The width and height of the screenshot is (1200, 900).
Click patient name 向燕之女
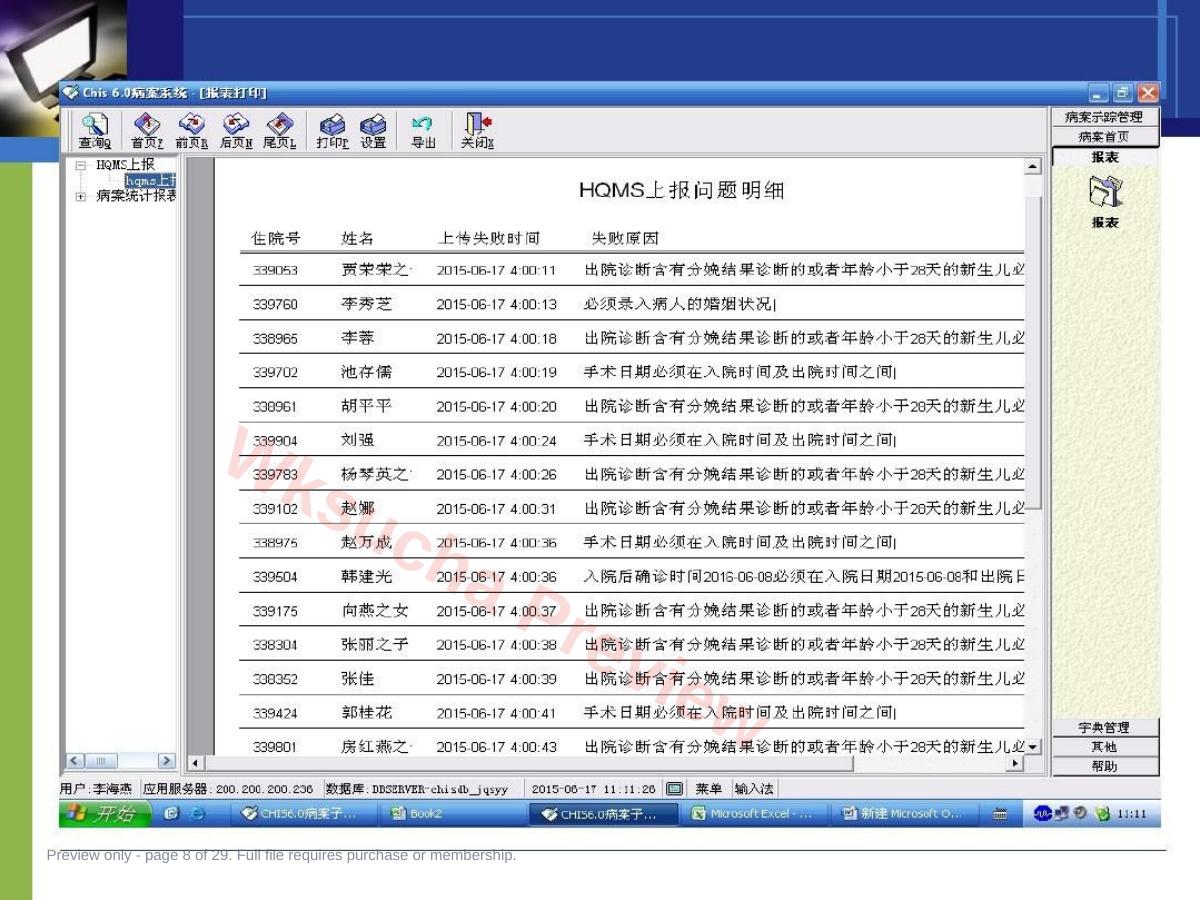[x=375, y=610]
